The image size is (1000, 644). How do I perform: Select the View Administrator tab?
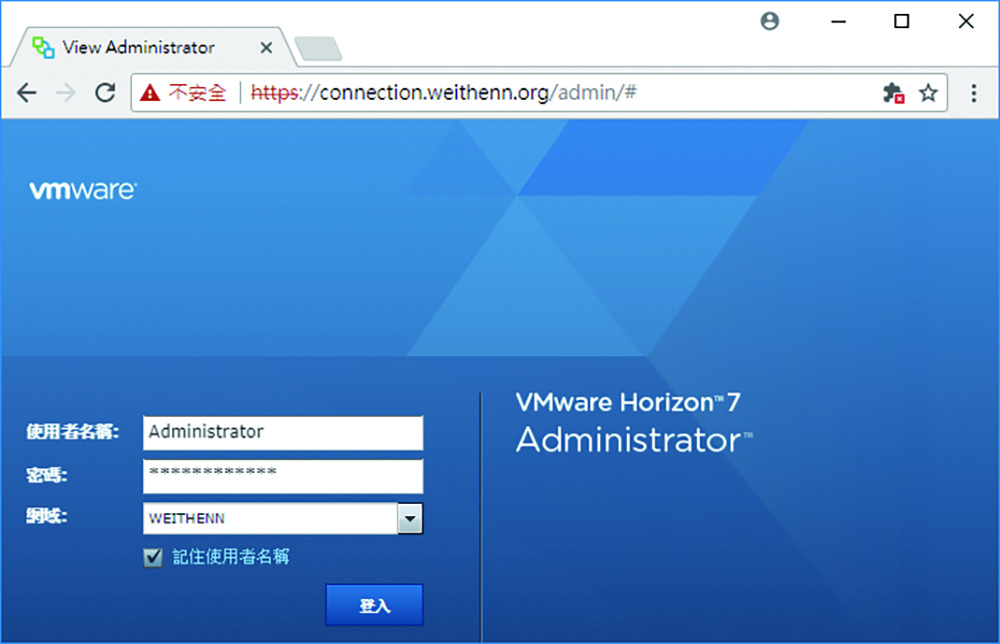tap(151, 47)
